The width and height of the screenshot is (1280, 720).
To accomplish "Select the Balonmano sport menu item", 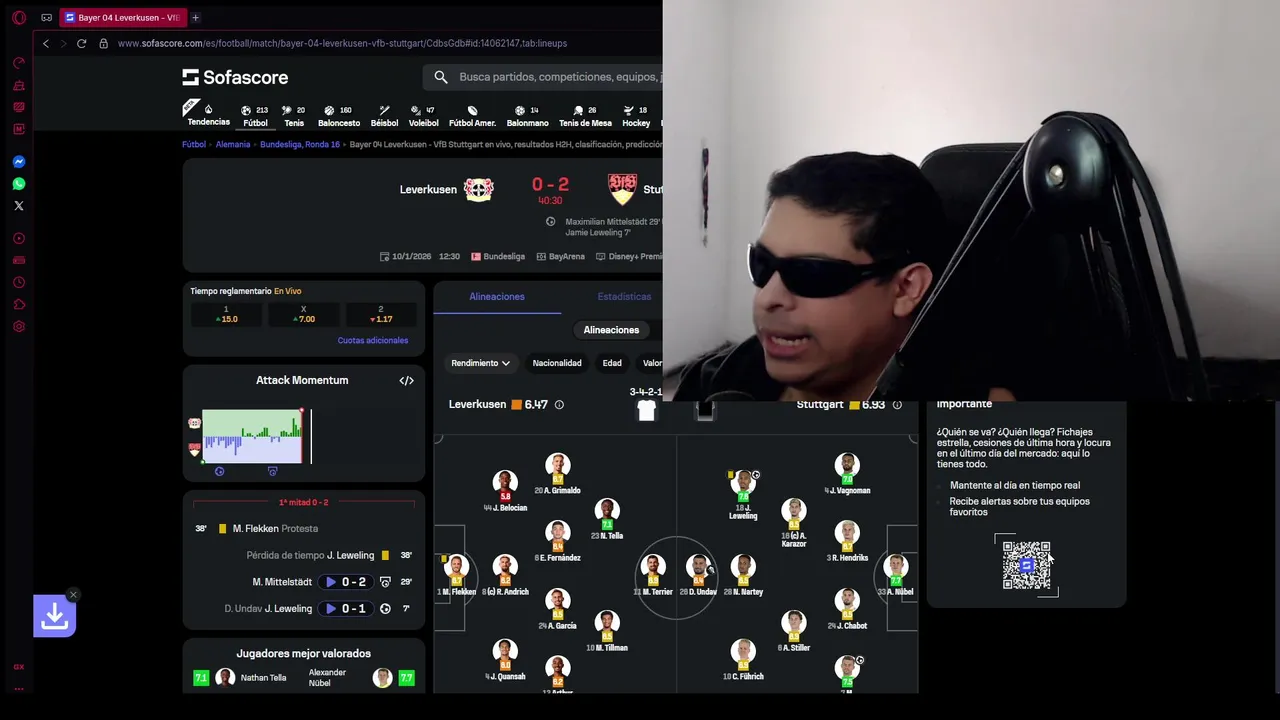I will 527,116.
